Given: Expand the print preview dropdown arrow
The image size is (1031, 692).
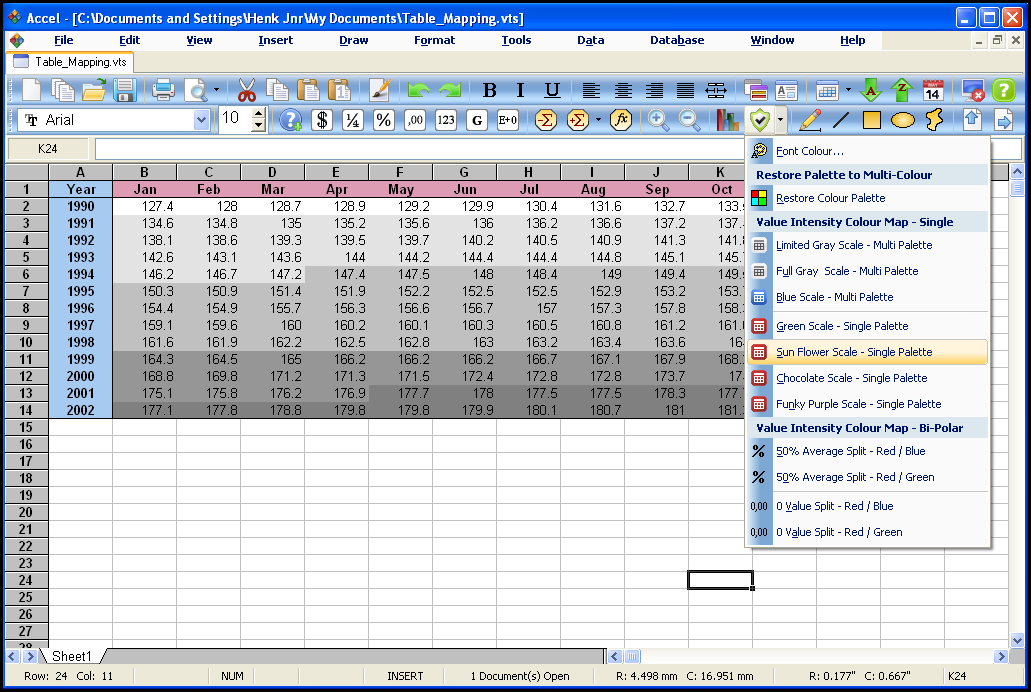Looking at the screenshot, I should (x=216, y=91).
